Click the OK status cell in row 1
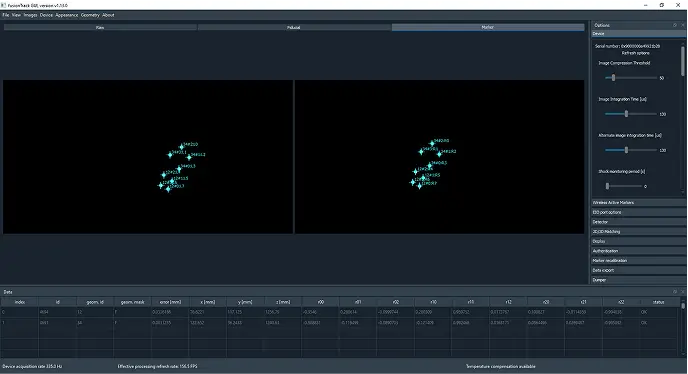 (659, 323)
